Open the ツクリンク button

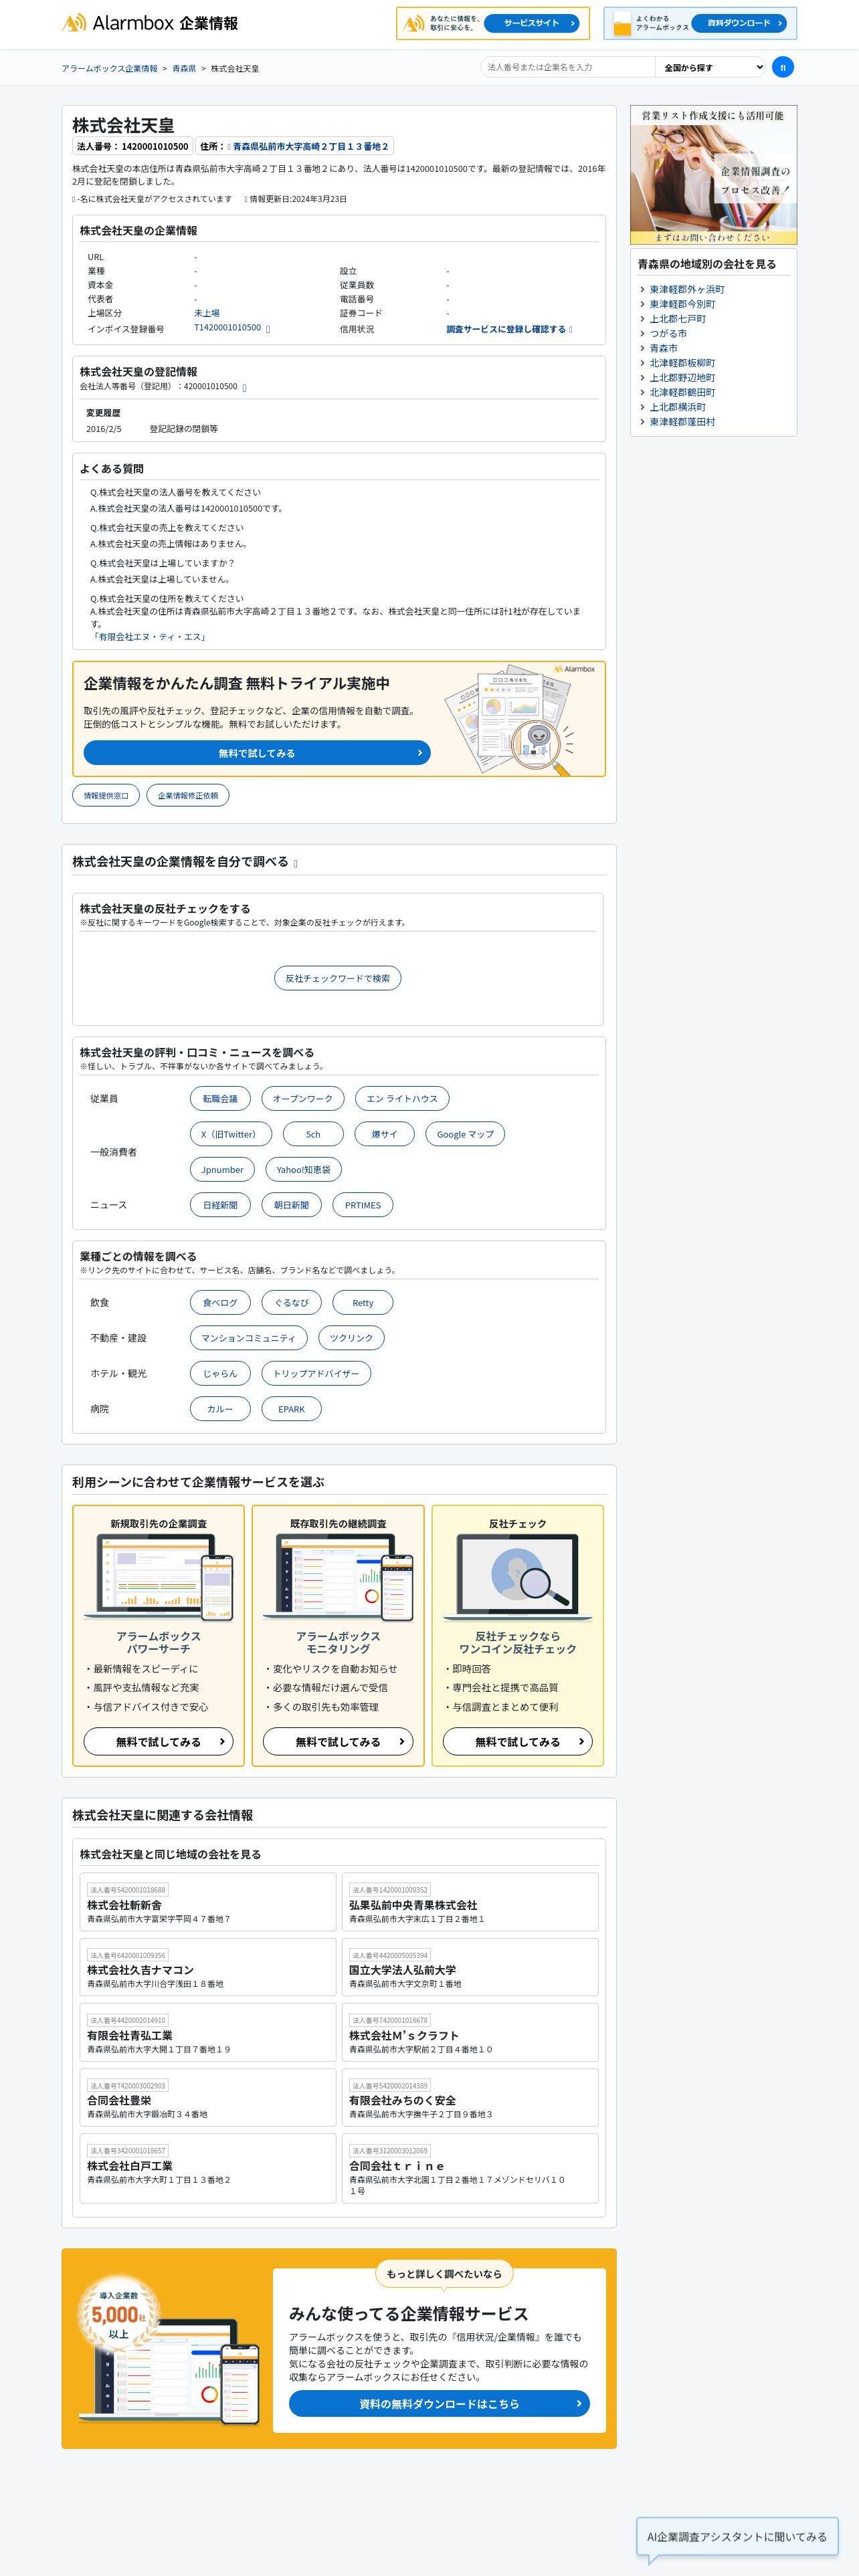pyautogui.click(x=351, y=1338)
